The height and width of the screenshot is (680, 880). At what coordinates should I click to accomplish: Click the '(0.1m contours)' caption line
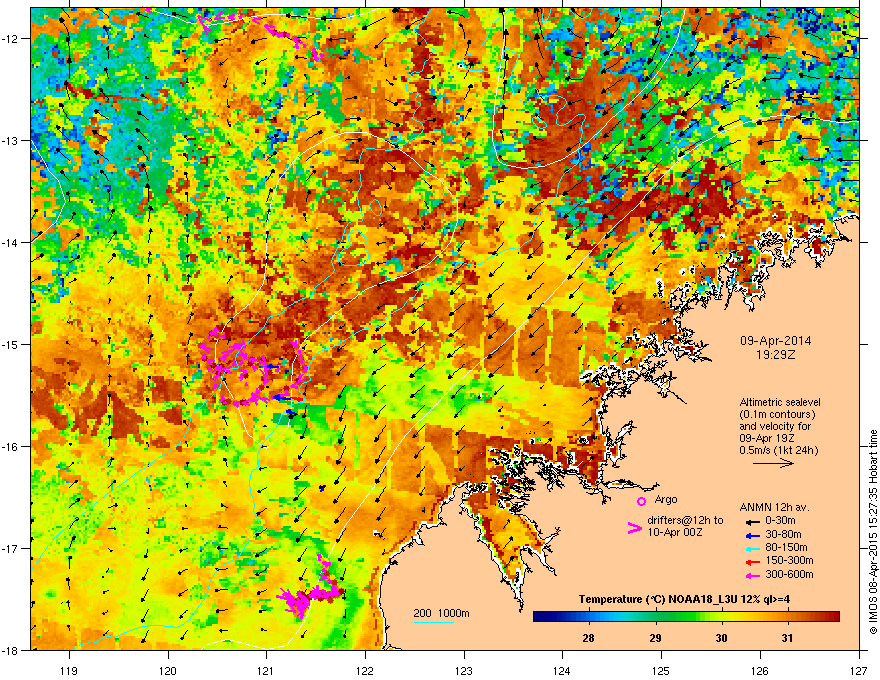tap(777, 414)
